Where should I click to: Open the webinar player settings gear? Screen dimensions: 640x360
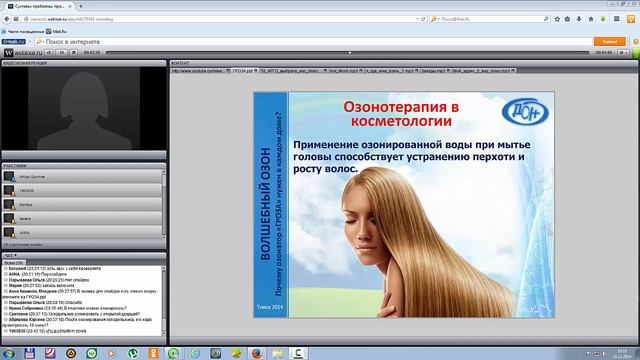[x=622, y=53]
